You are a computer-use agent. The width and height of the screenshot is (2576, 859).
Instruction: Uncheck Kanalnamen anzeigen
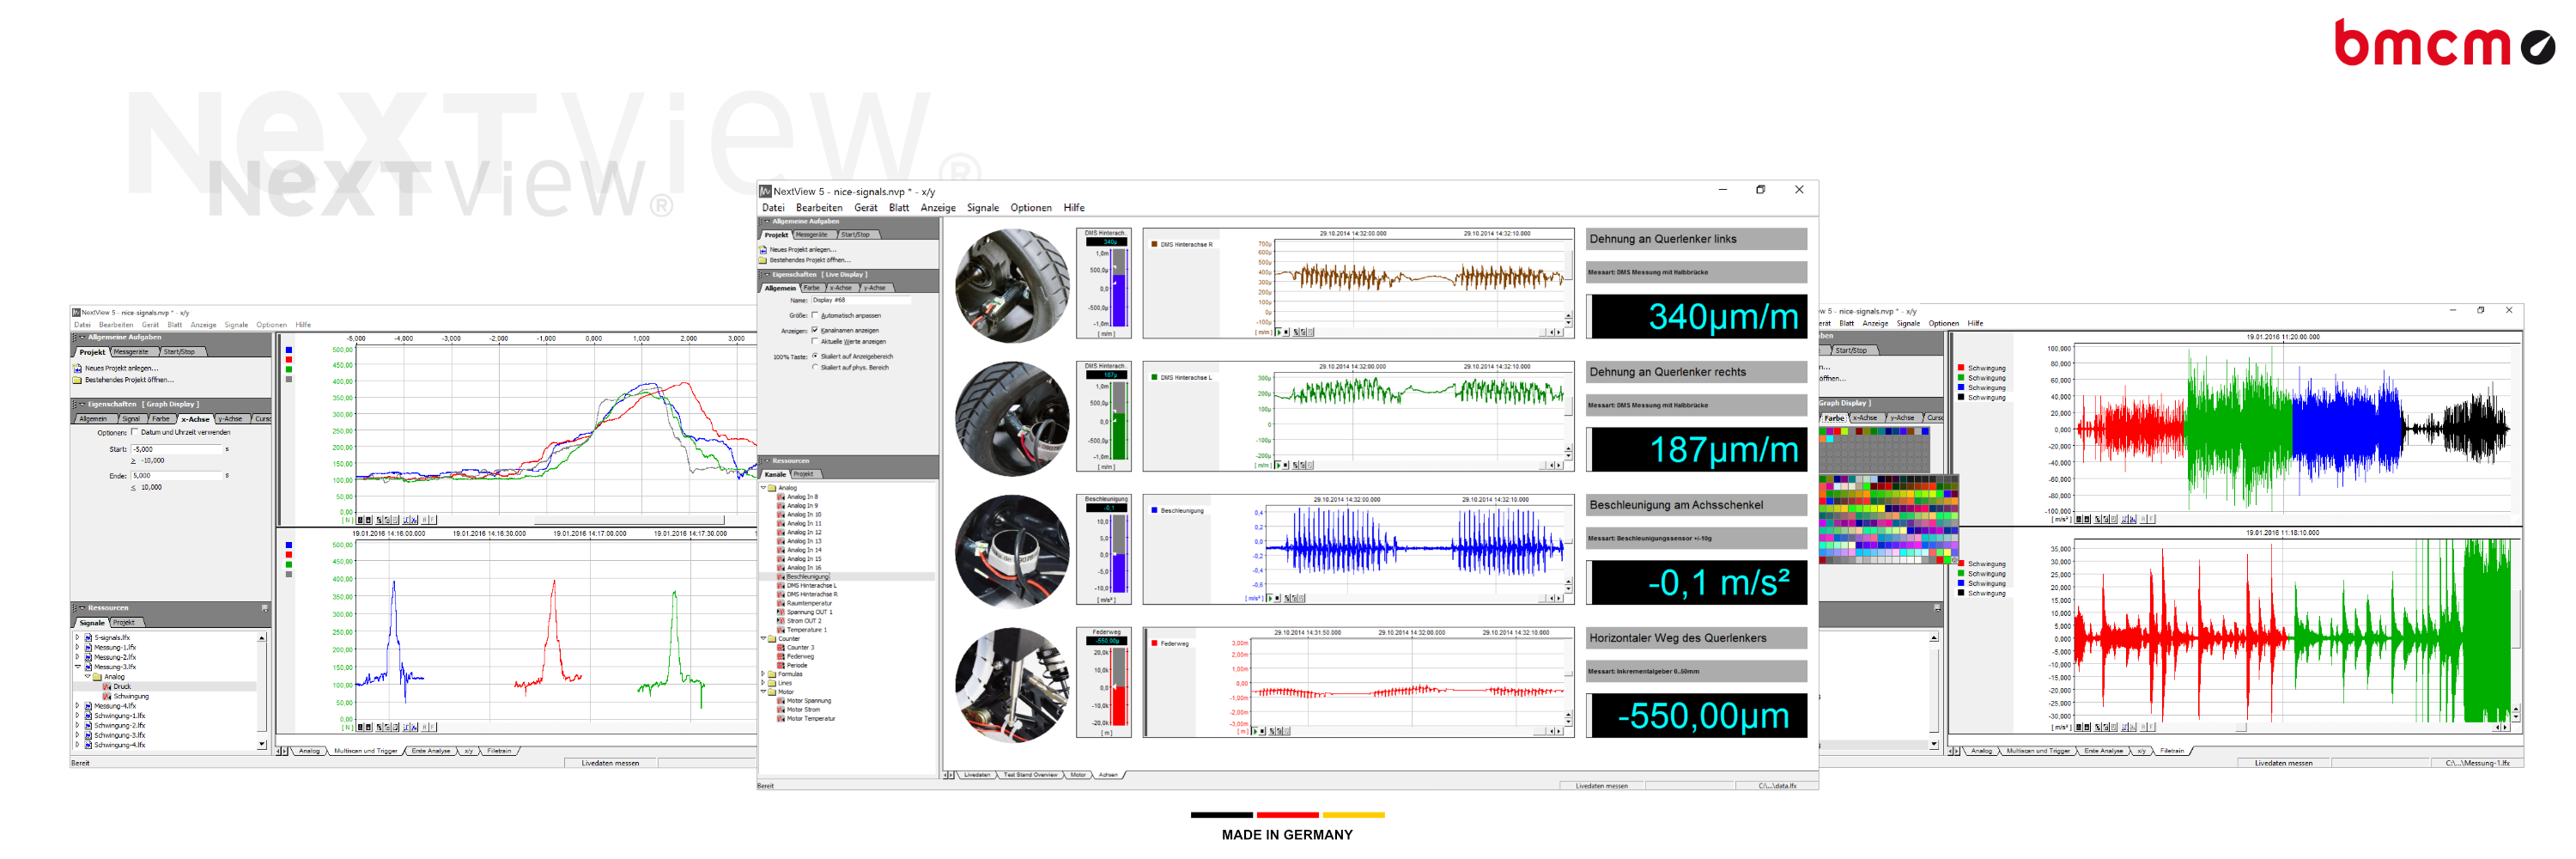click(x=815, y=330)
